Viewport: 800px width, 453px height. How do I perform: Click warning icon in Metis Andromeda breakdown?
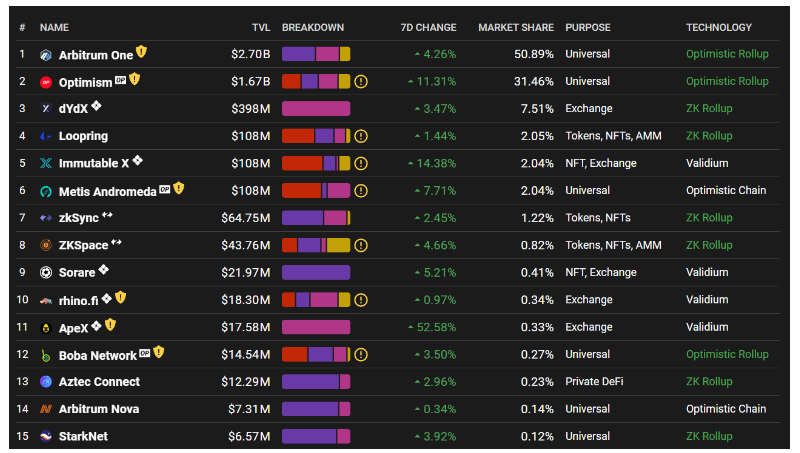pyautogui.click(x=361, y=191)
